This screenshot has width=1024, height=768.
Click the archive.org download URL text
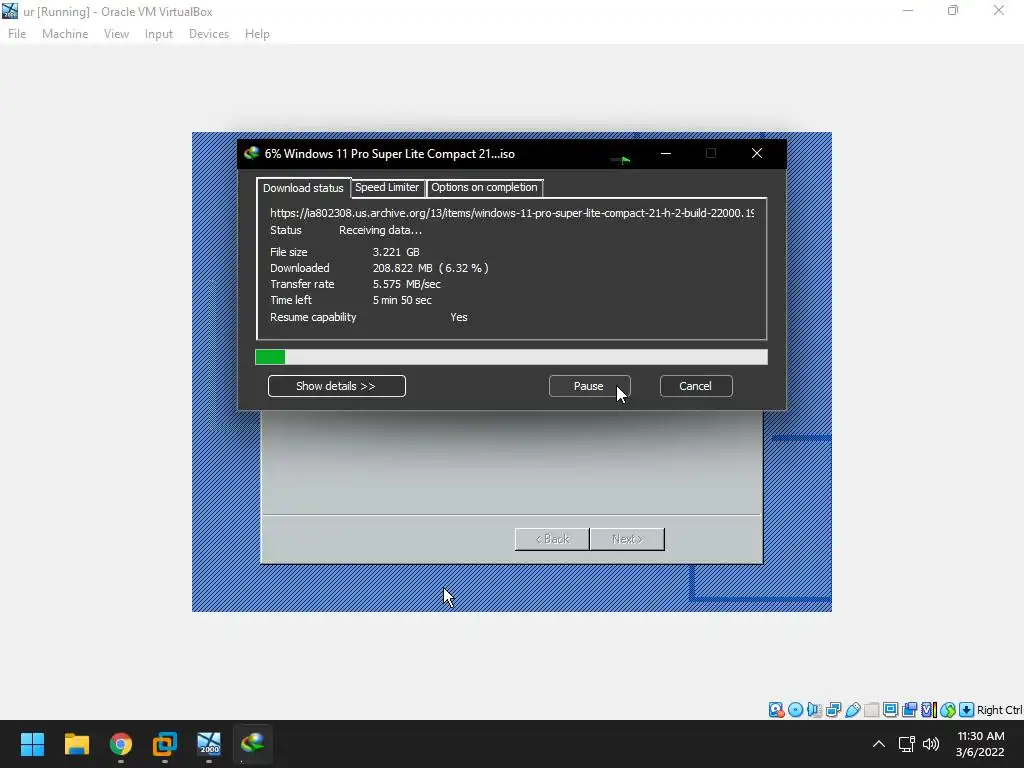click(x=511, y=213)
